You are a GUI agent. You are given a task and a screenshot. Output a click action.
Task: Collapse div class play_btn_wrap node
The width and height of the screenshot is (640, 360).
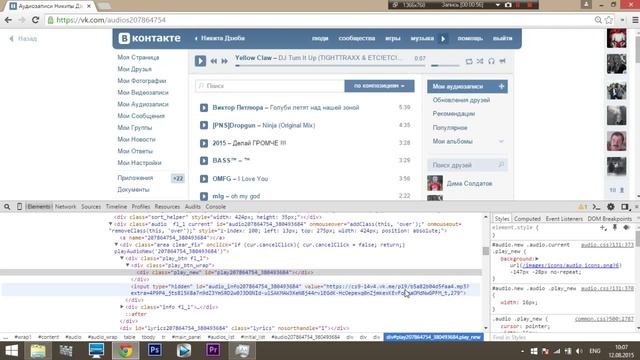tap(127, 265)
